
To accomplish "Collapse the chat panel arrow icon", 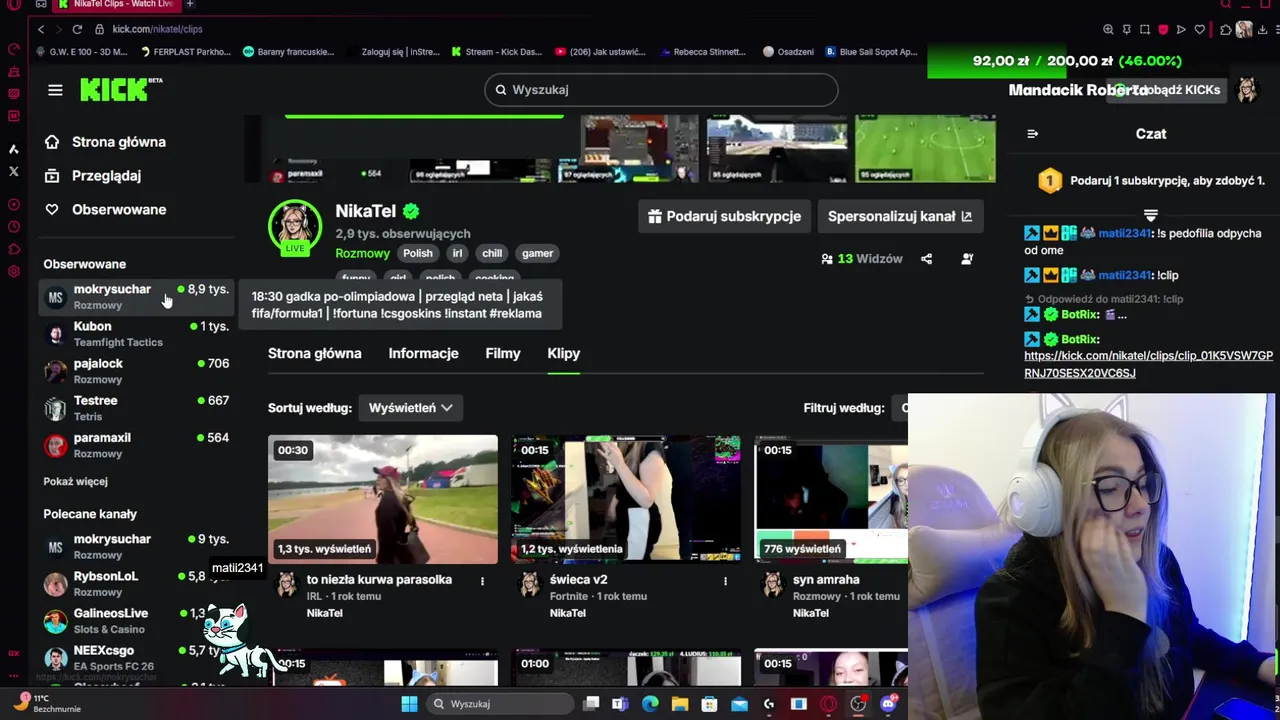I will (1033, 134).
